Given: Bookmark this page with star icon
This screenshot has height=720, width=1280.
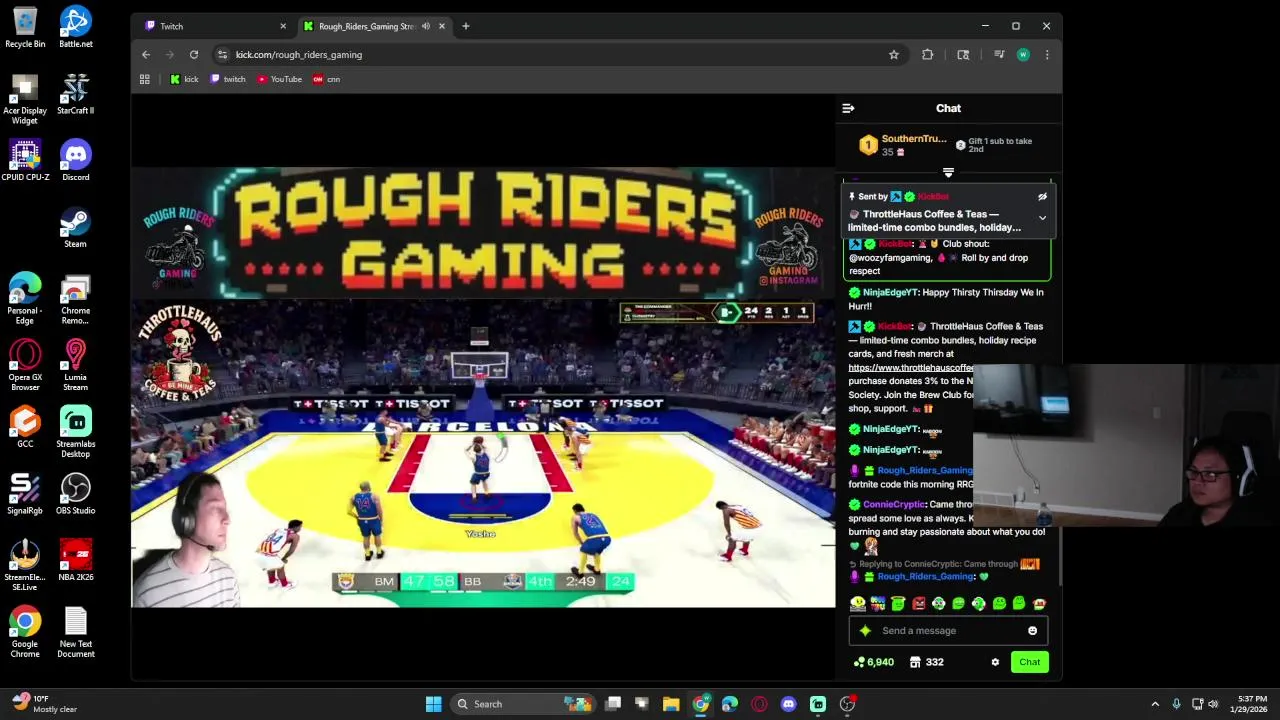Looking at the screenshot, I should [894, 55].
